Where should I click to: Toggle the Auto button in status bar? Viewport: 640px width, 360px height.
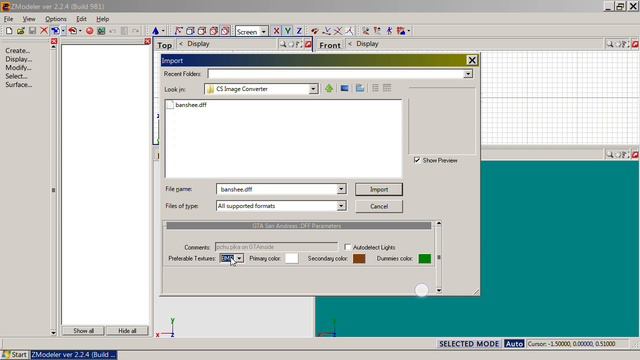(514, 344)
